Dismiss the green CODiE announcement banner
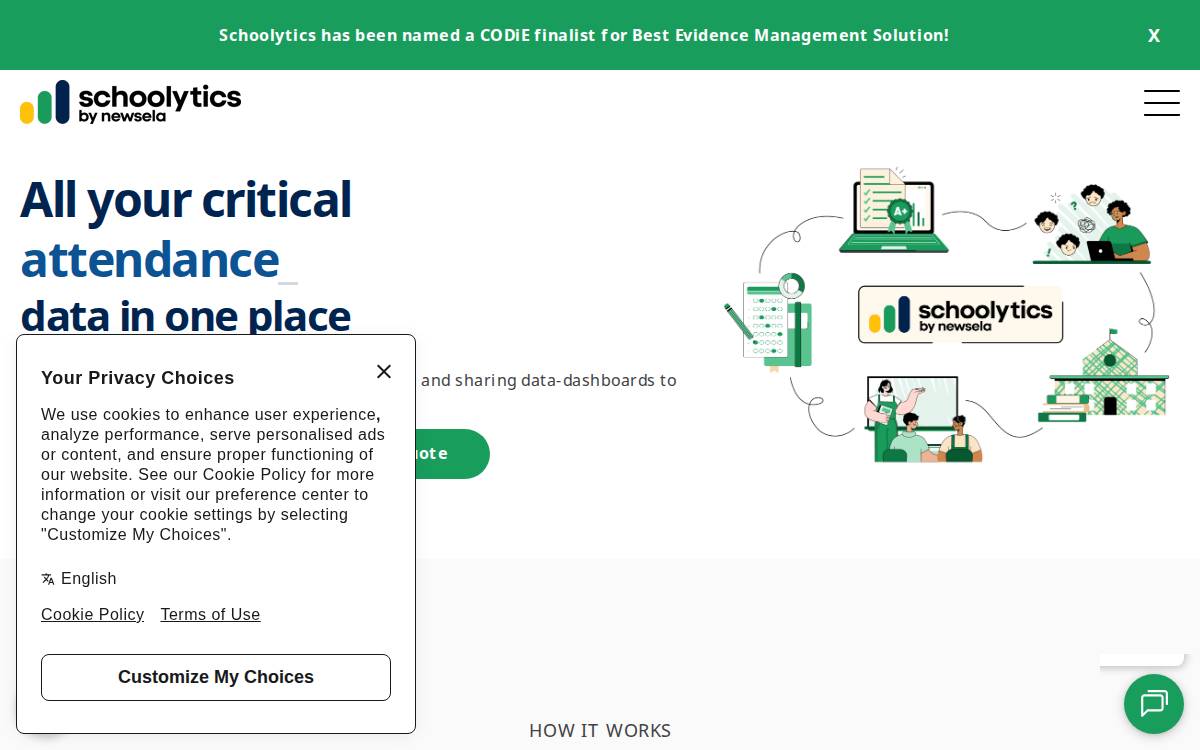 1153,35
